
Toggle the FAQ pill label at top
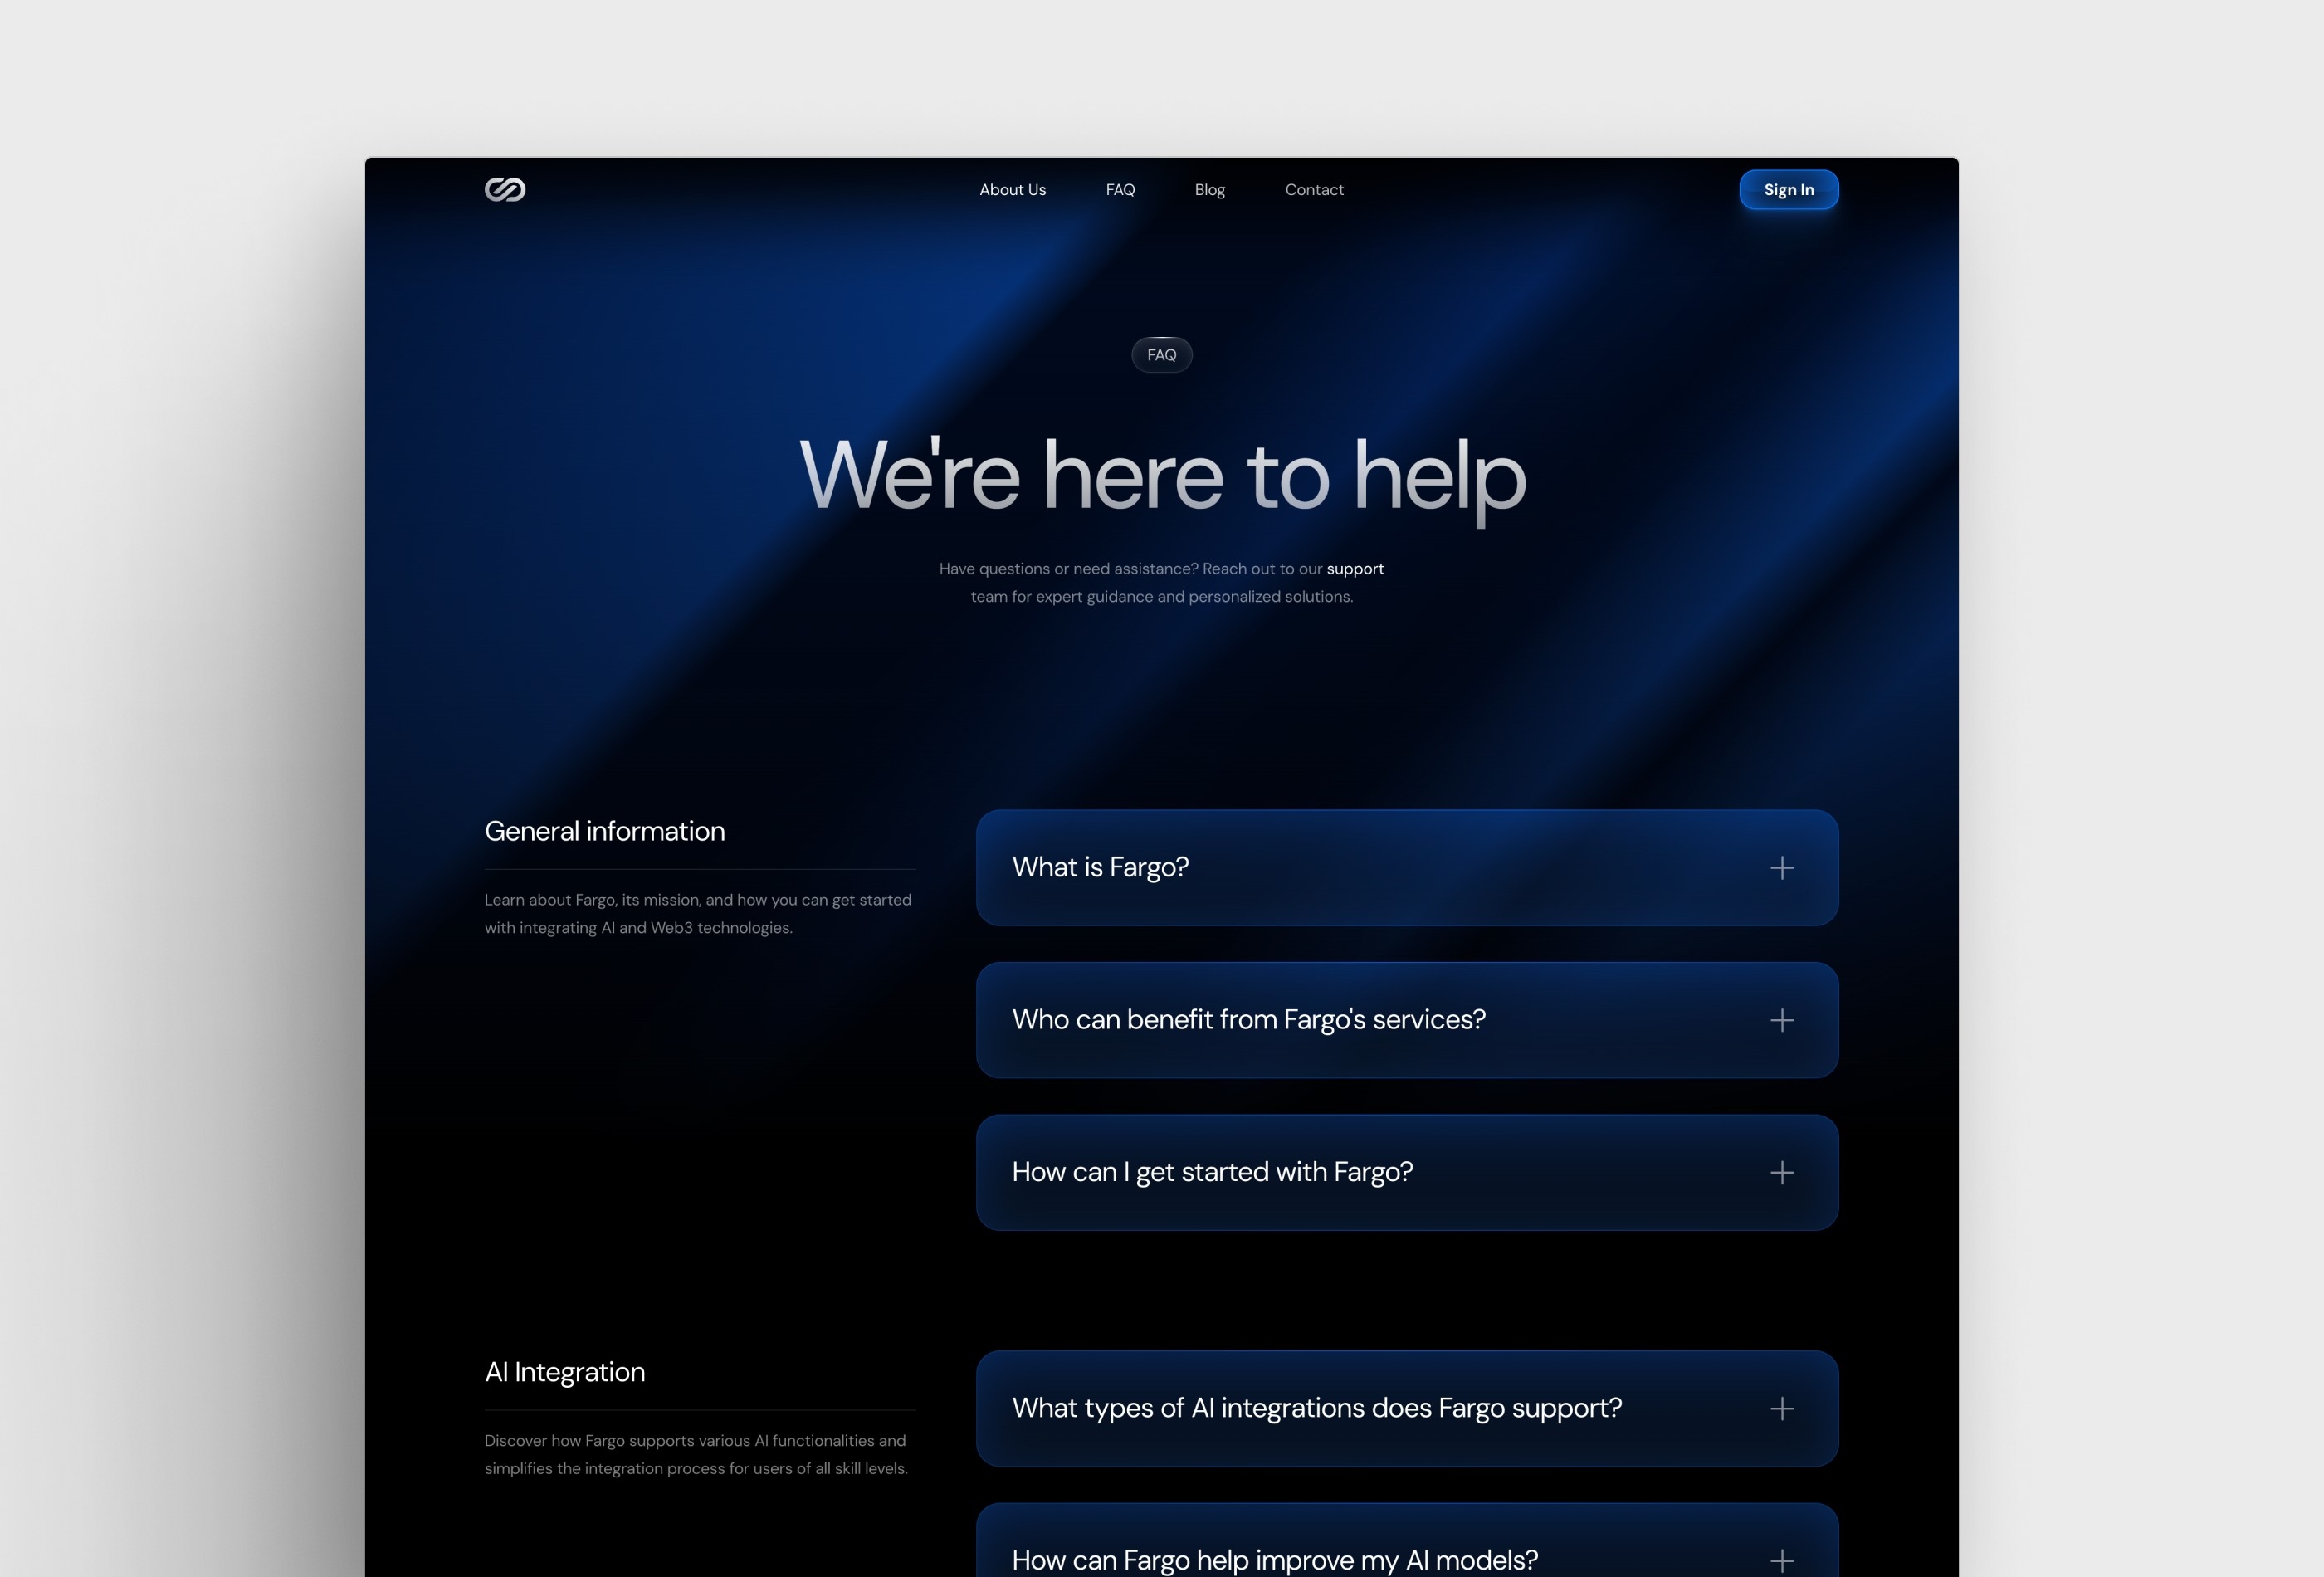1161,354
